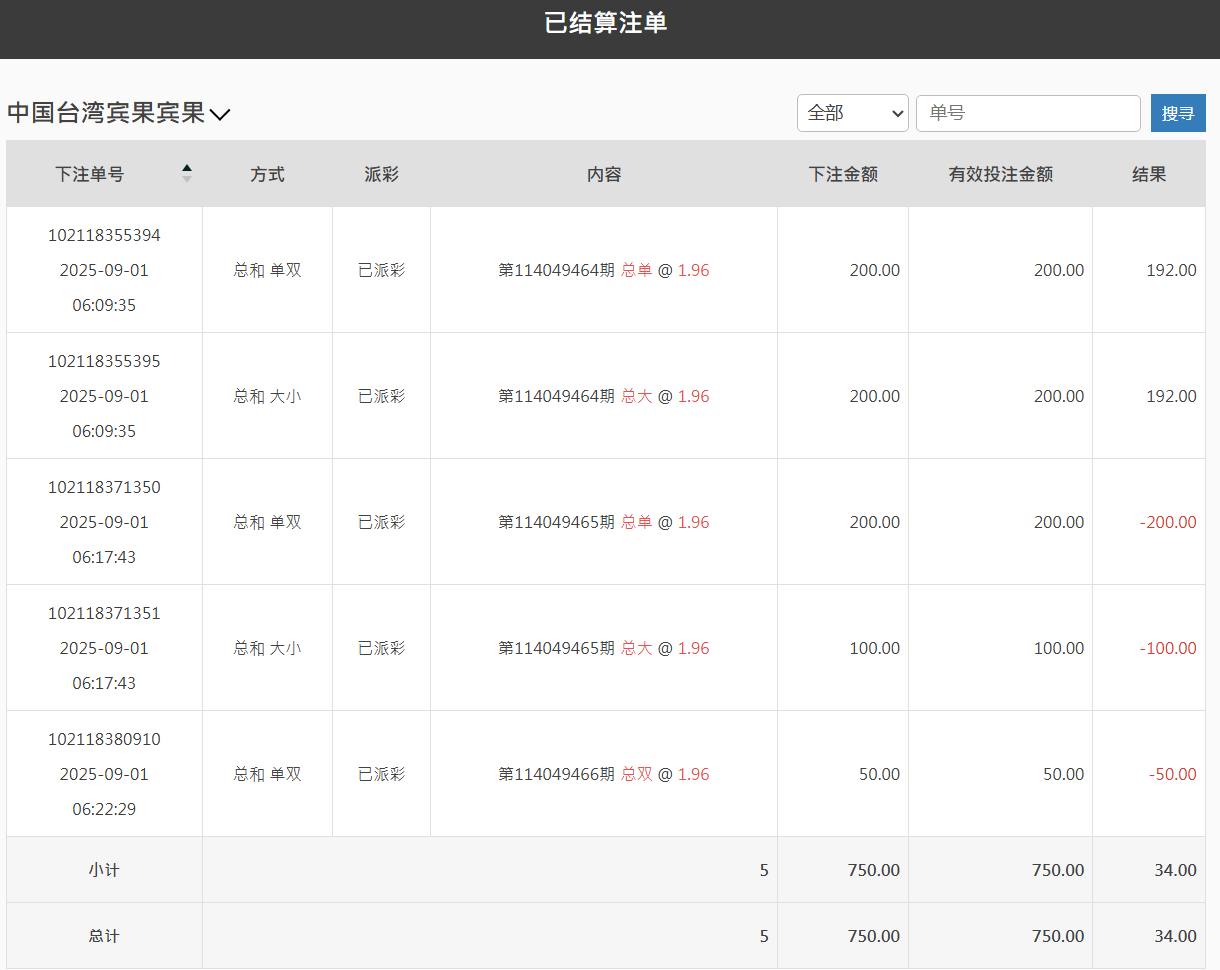Click the 总大 link for period 114049465
Image resolution: width=1220 pixels, height=970 pixels.
click(637, 647)
